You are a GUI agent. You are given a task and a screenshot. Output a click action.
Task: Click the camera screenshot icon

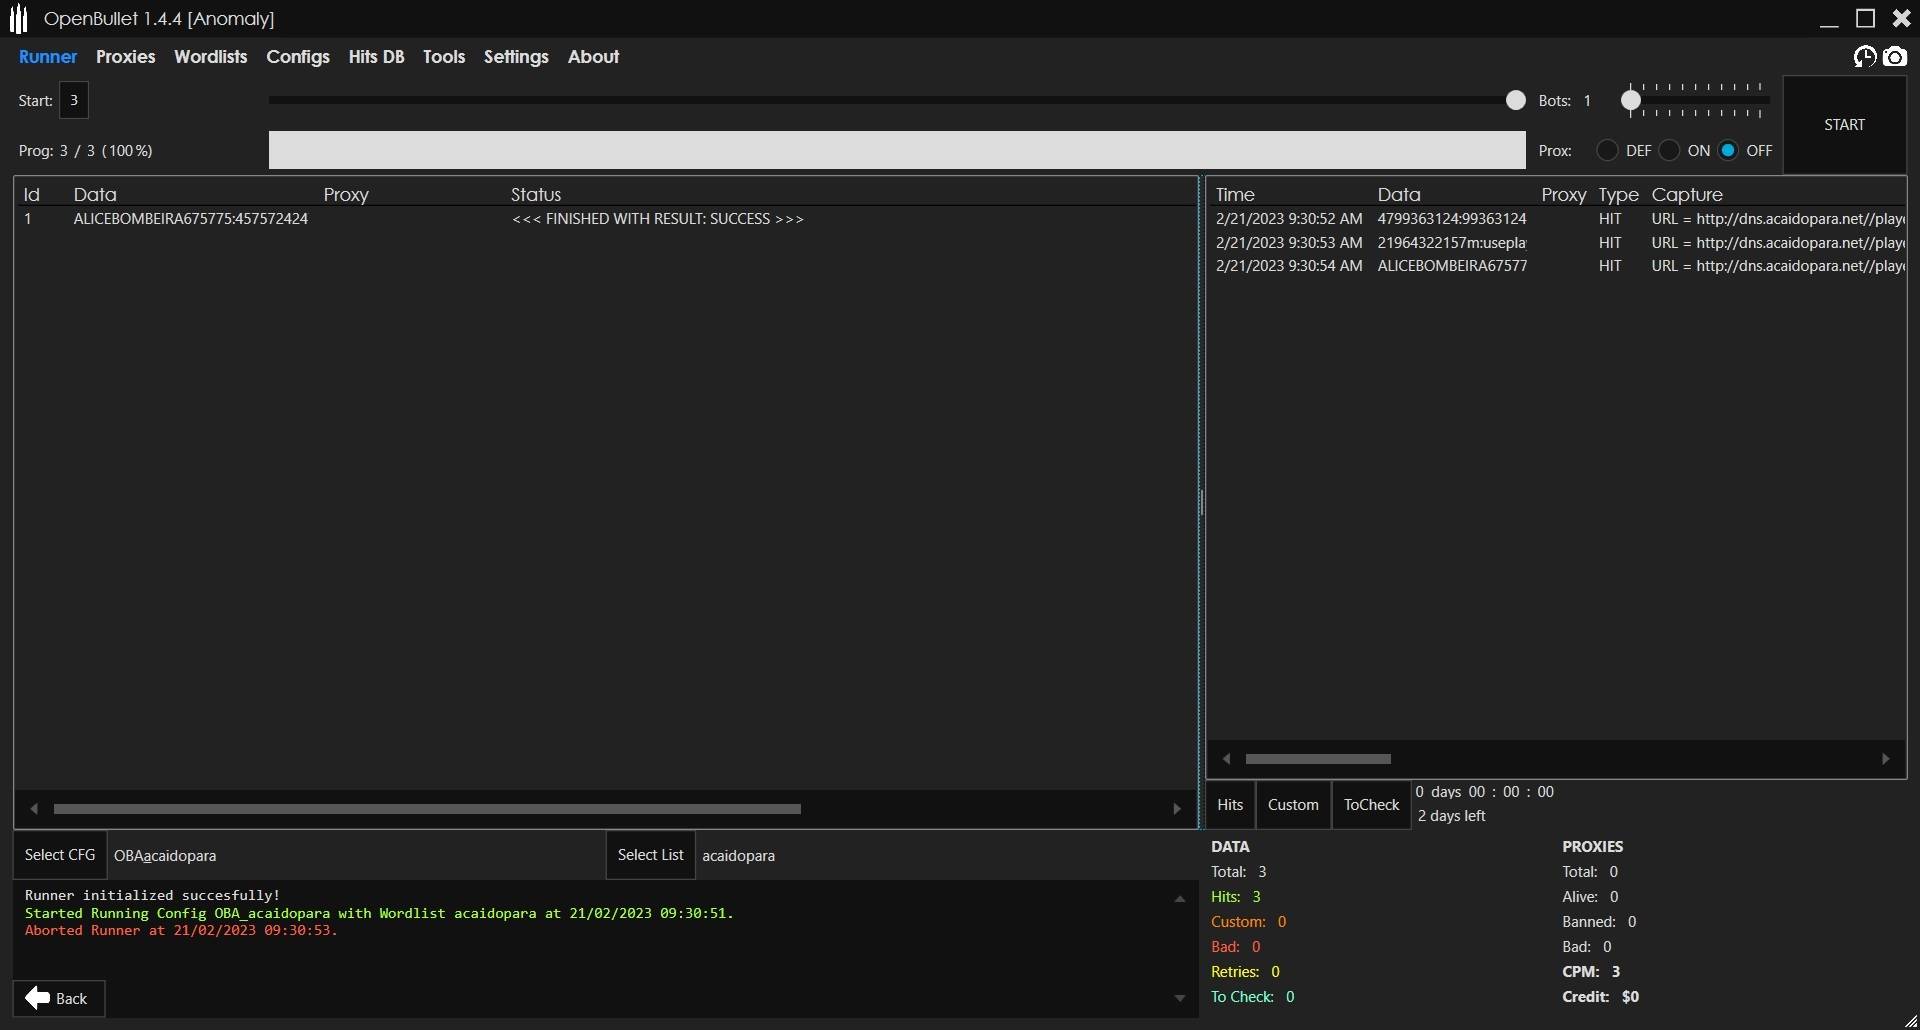tap(1895, 57)
